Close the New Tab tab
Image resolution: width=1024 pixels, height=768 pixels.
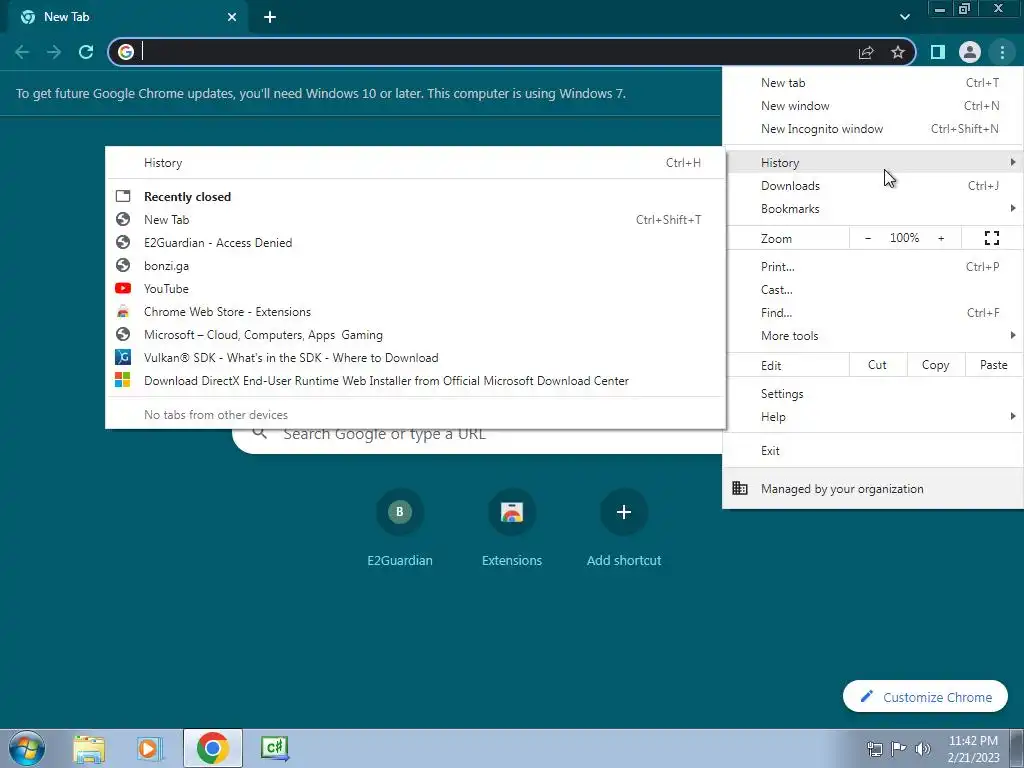232,17
